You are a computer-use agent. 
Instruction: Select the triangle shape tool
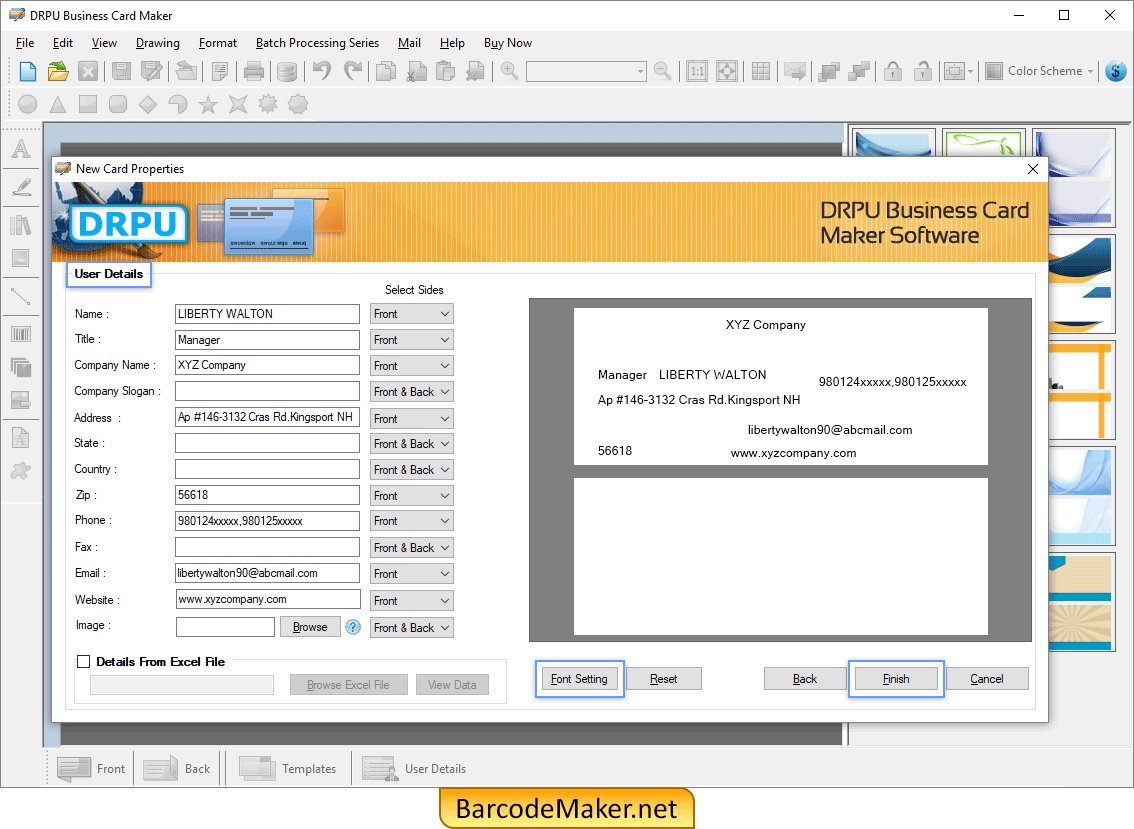click(58, 104)
